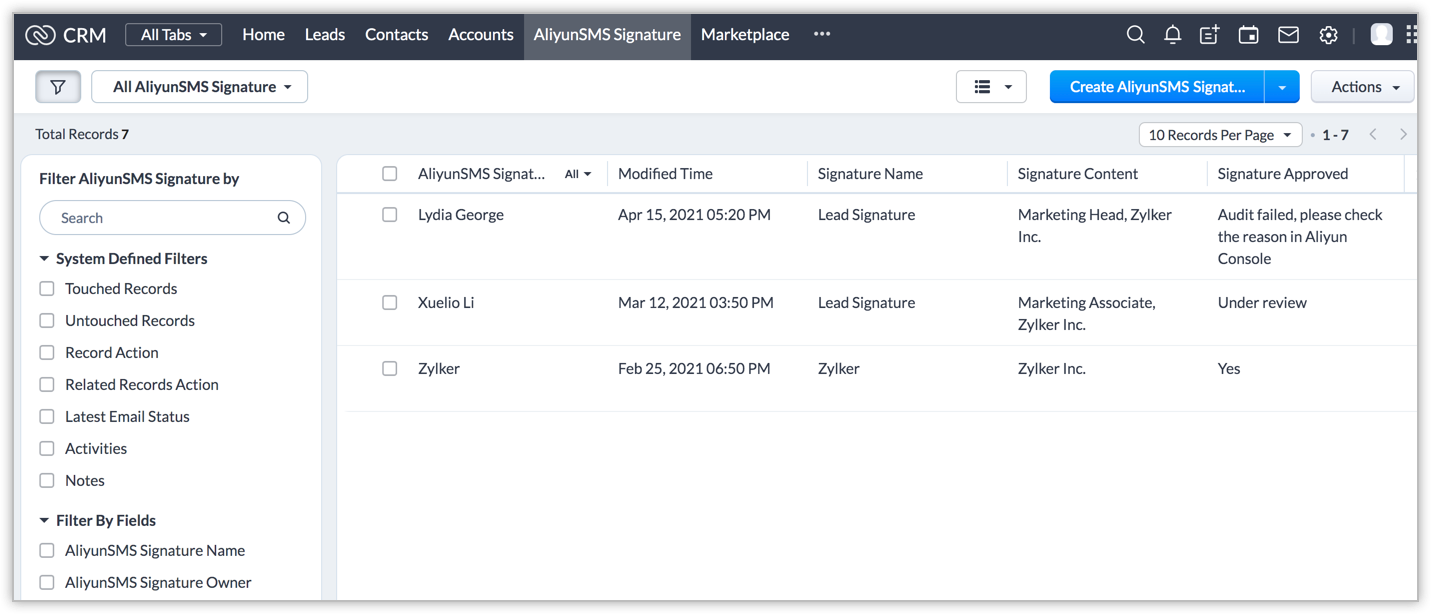Viewport: 1431px width, 614px height.
Task: Click 'Total Records 7' label
Action: [82, 134]
